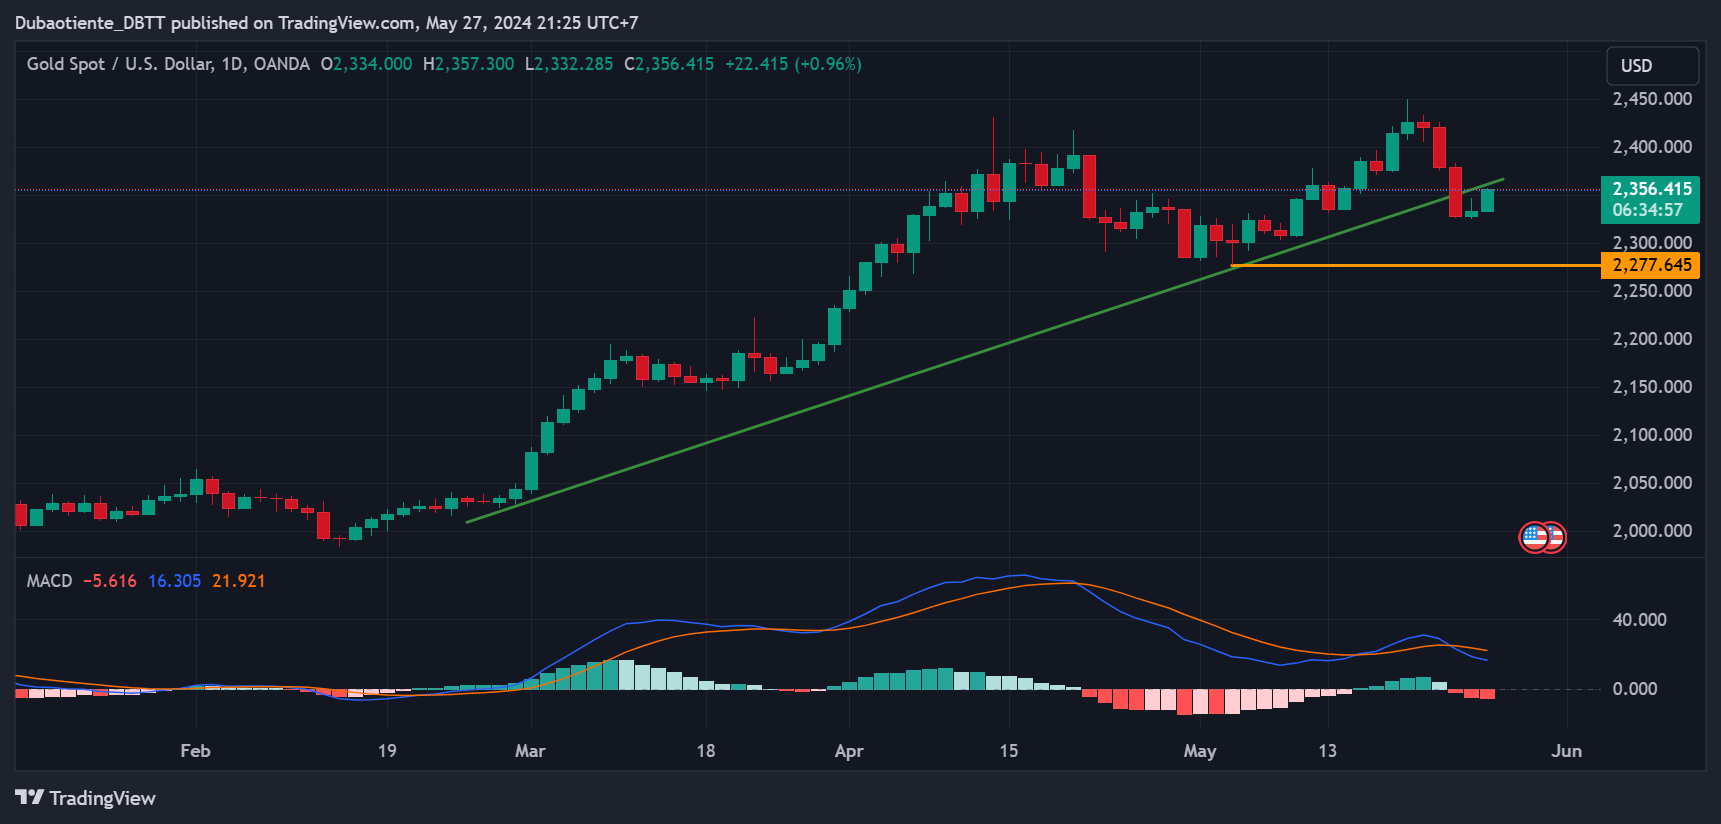Click the May label on the time axis
Screen dimensions: 1721x824
pos(1200,751)
